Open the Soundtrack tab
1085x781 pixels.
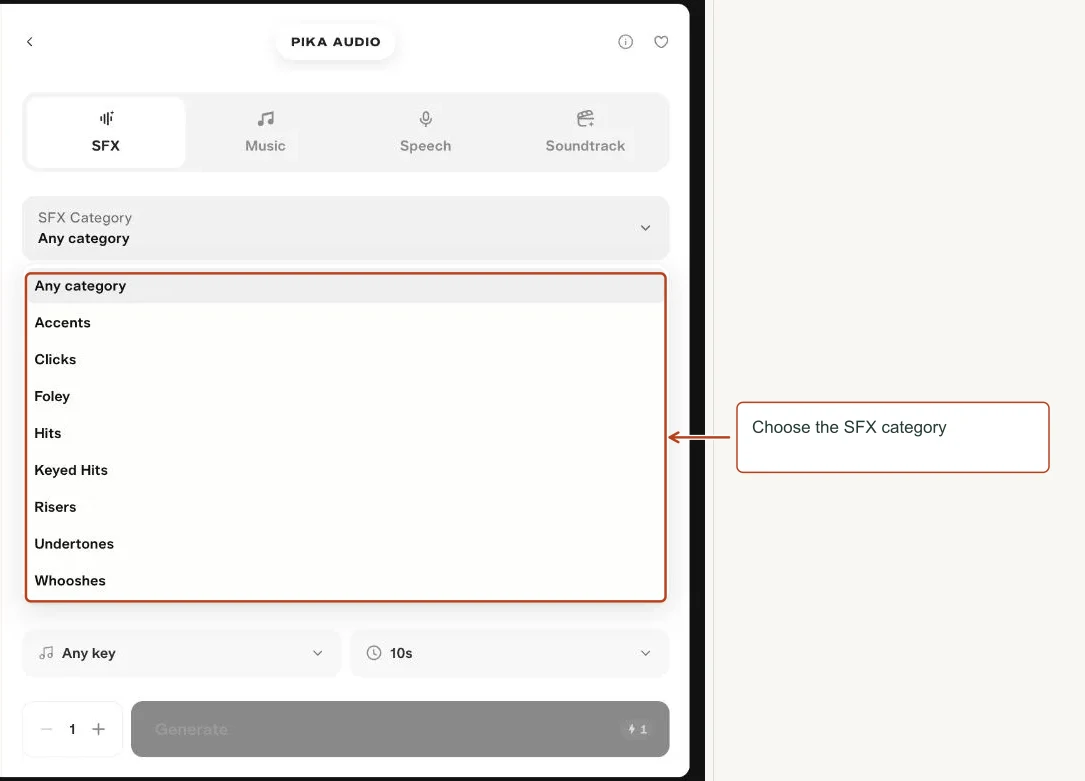pyautogui.click(x=585, y=132)
